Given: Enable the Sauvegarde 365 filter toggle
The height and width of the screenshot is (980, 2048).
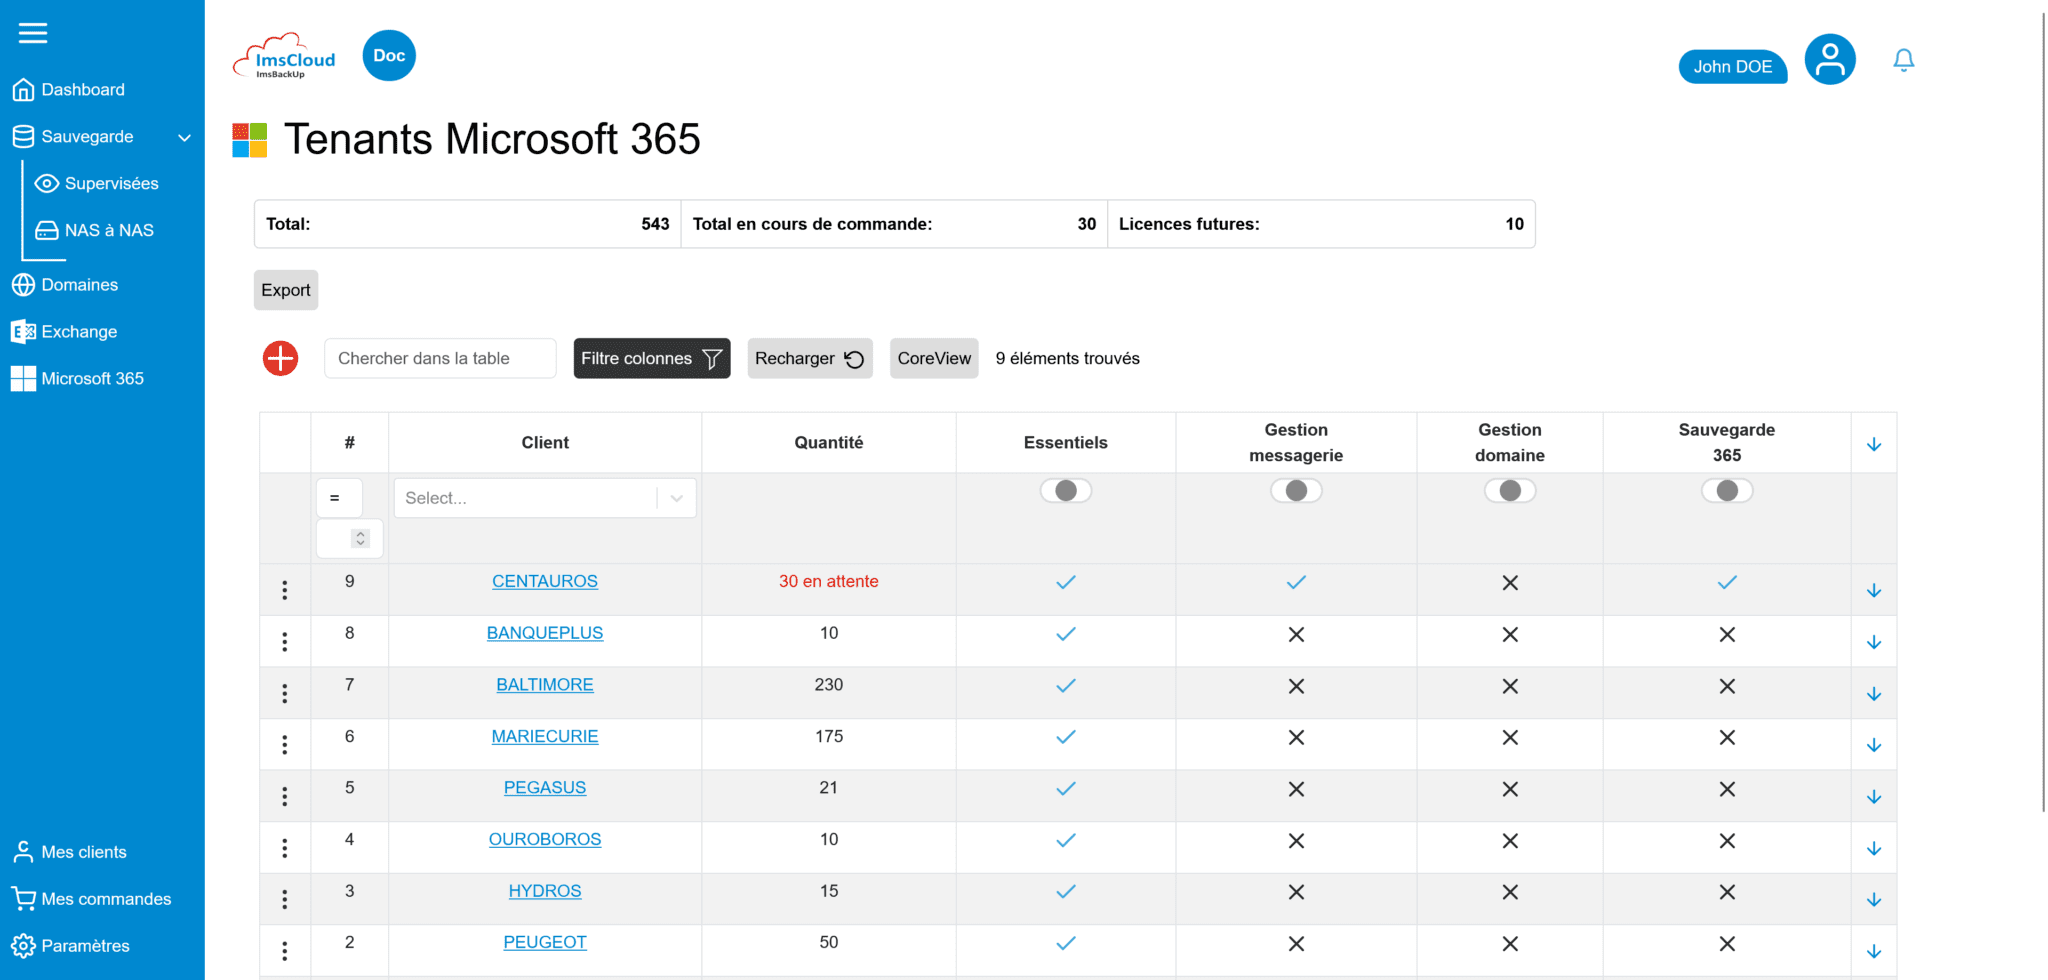Looking at the screenshot, I should click(x=1727, y=490).
